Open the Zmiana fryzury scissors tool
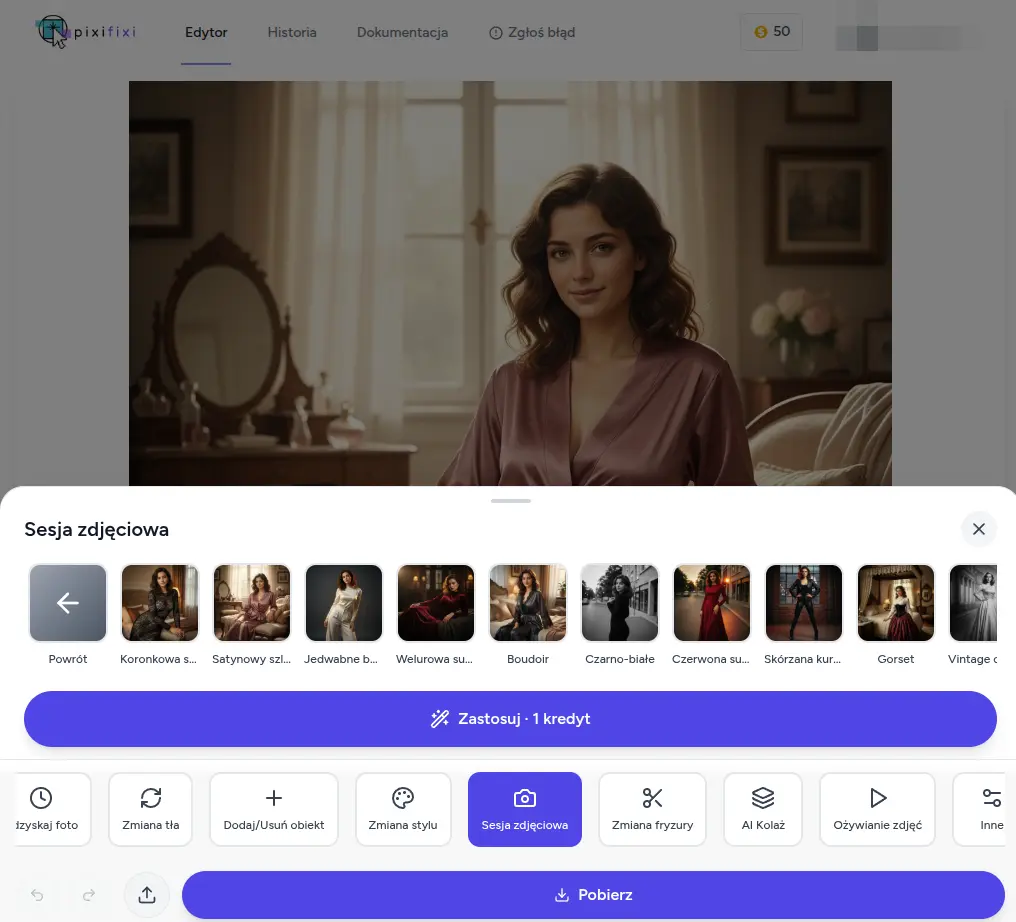Viewport: 1016px width, 922px height. tap(652, 809)
